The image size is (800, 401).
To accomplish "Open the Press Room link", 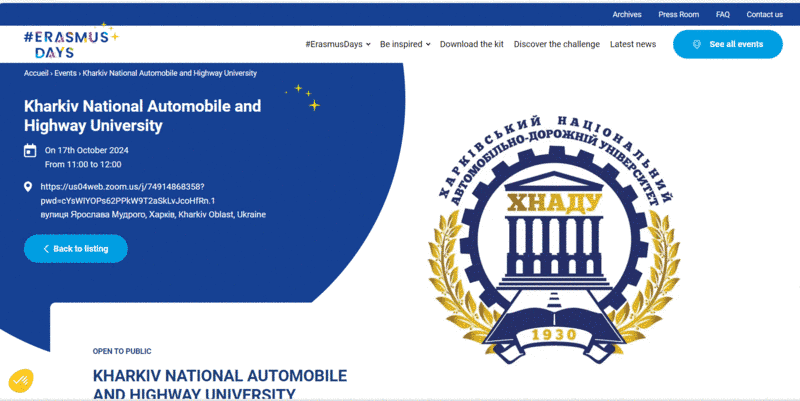I will coord(679,14).
